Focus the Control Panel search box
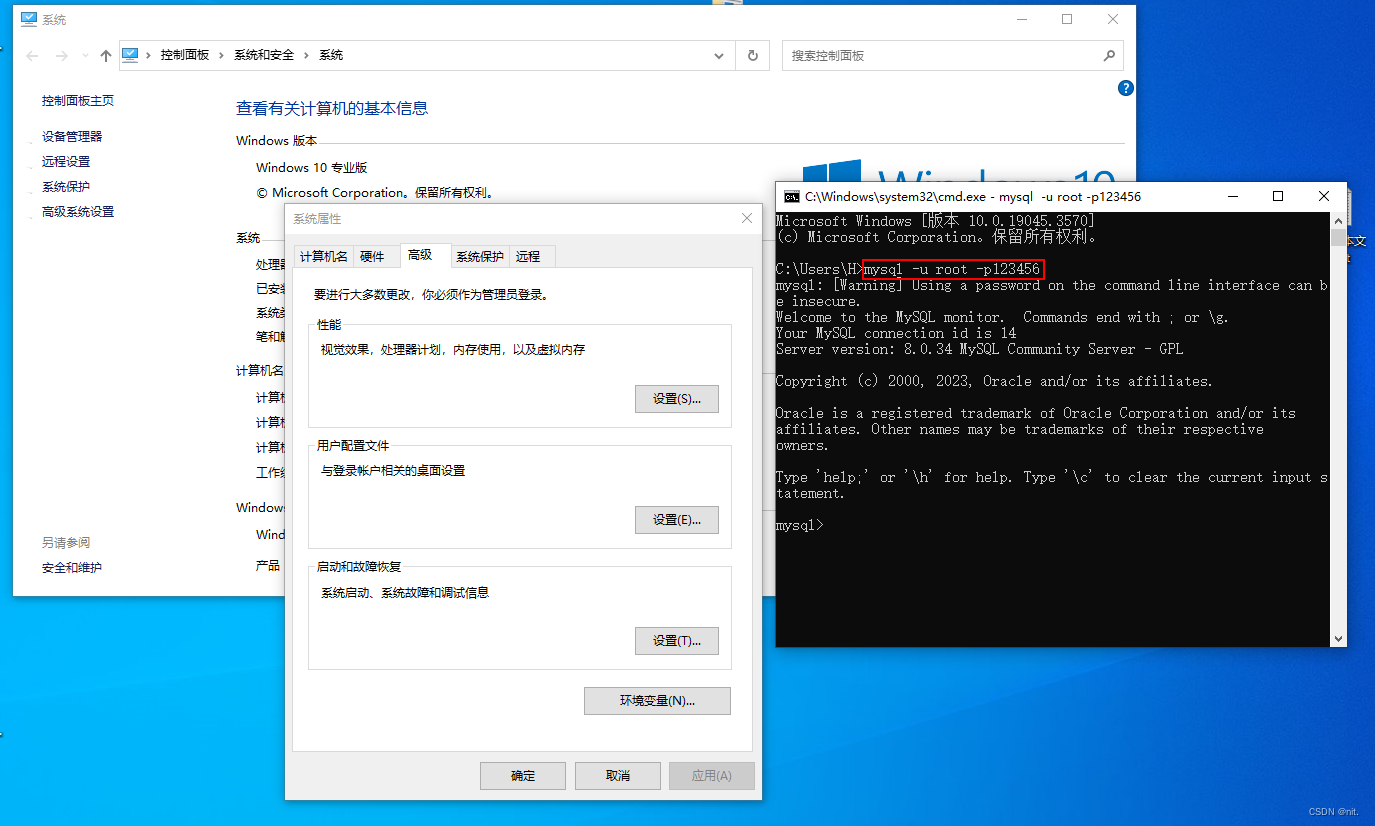 point(952,56)
